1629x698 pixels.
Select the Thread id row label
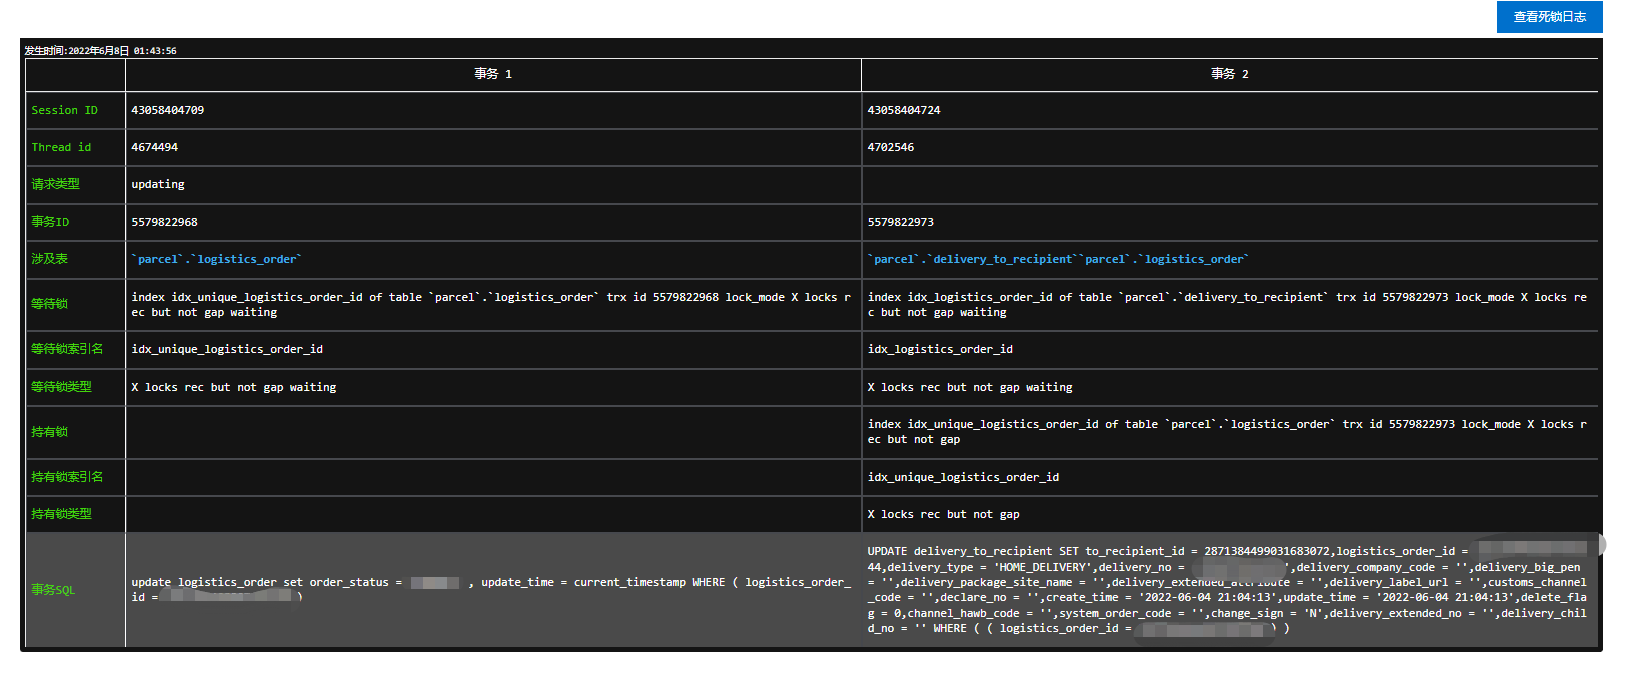(61, 147)
